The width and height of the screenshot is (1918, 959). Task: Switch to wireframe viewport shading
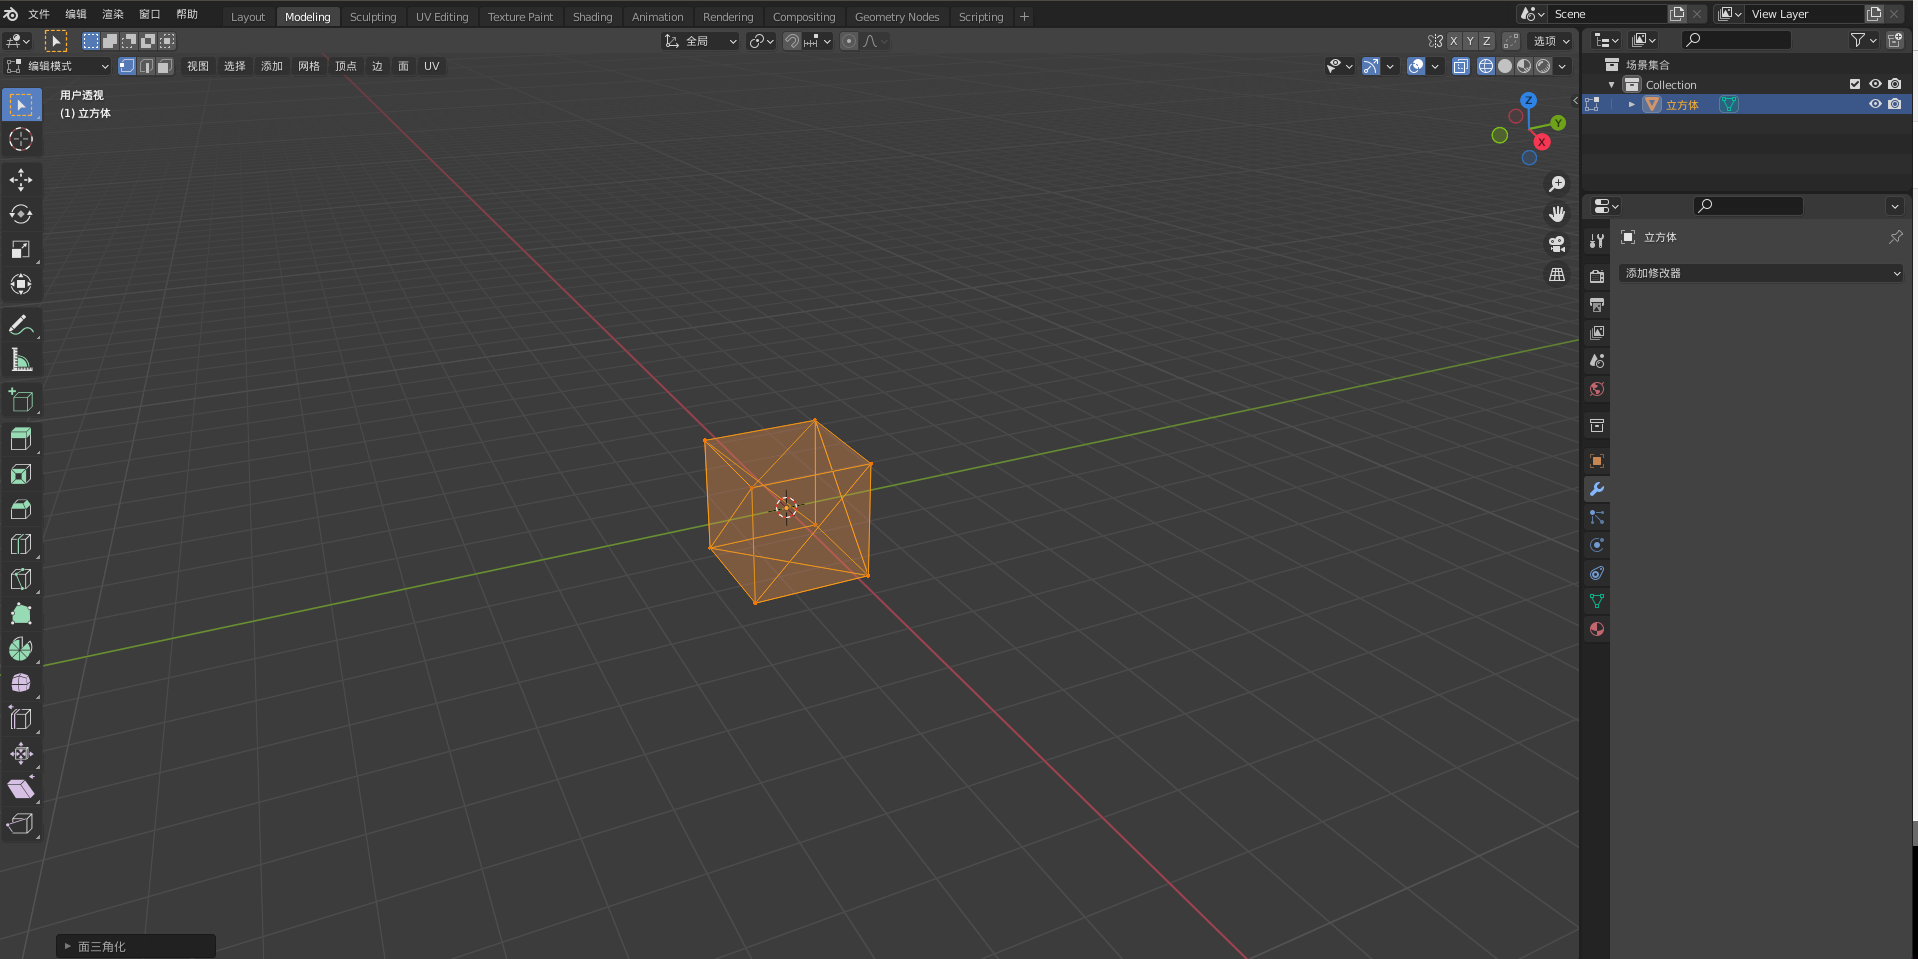pos(1486,66)
